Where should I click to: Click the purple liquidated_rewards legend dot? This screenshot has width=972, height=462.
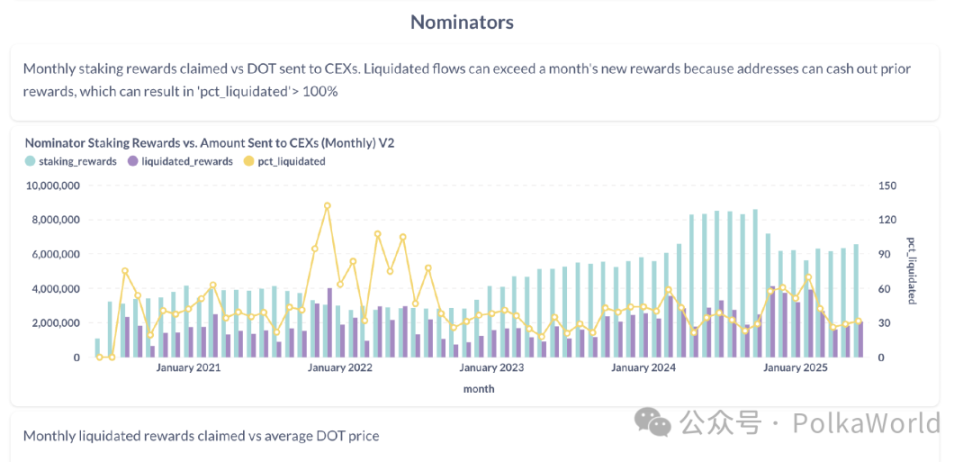point(132,161)
